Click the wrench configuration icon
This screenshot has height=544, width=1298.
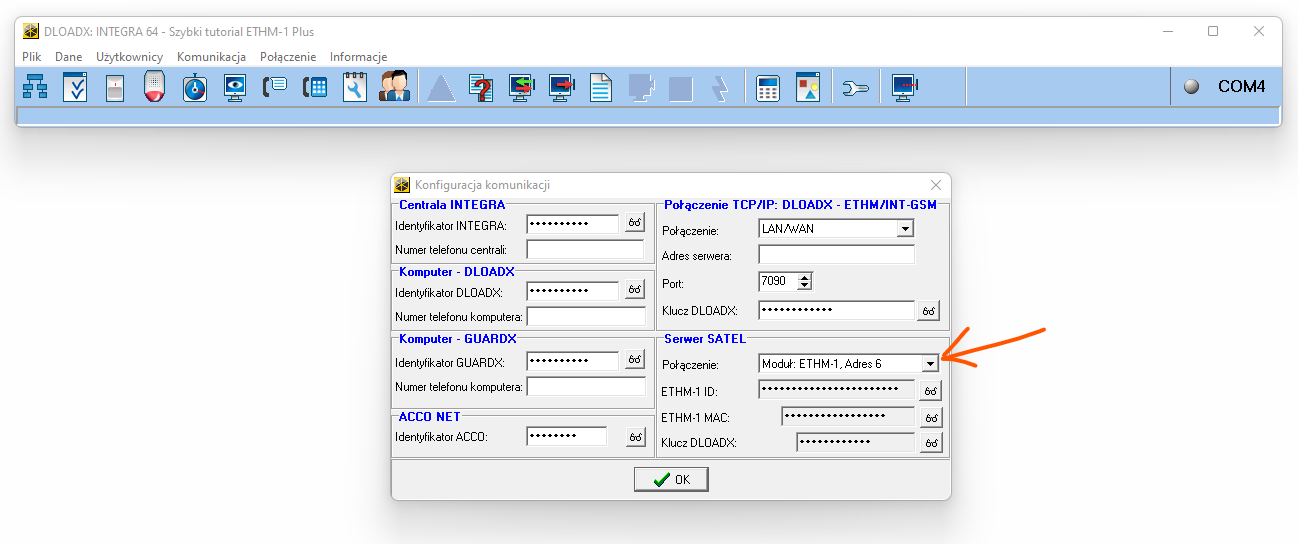[x=856, y=88]
